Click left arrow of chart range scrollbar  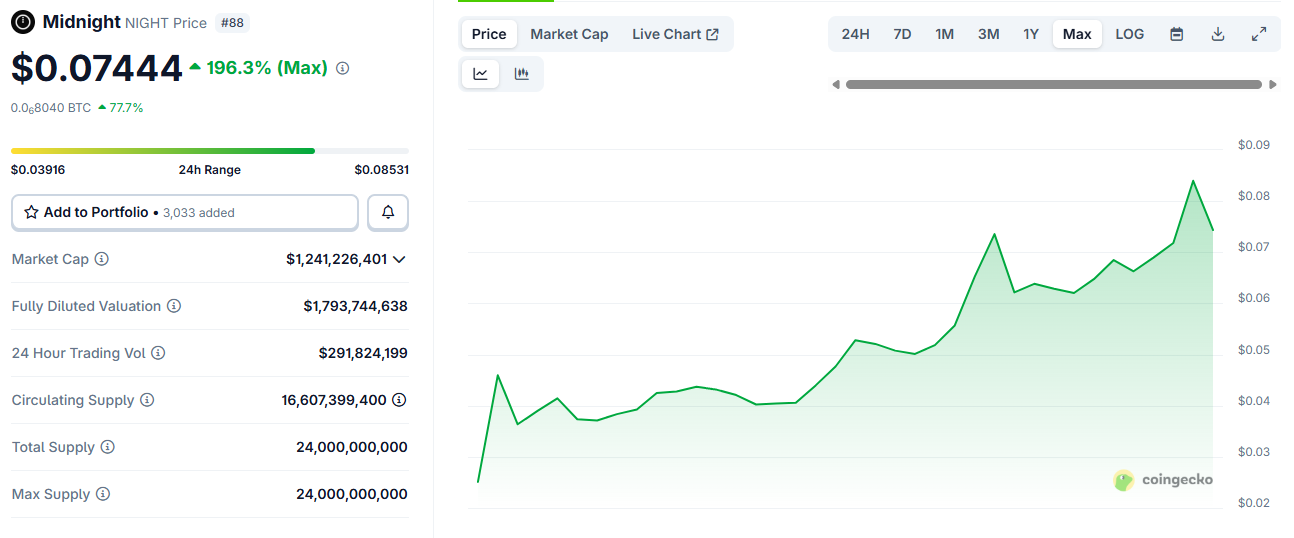click(x=836, y=85)
